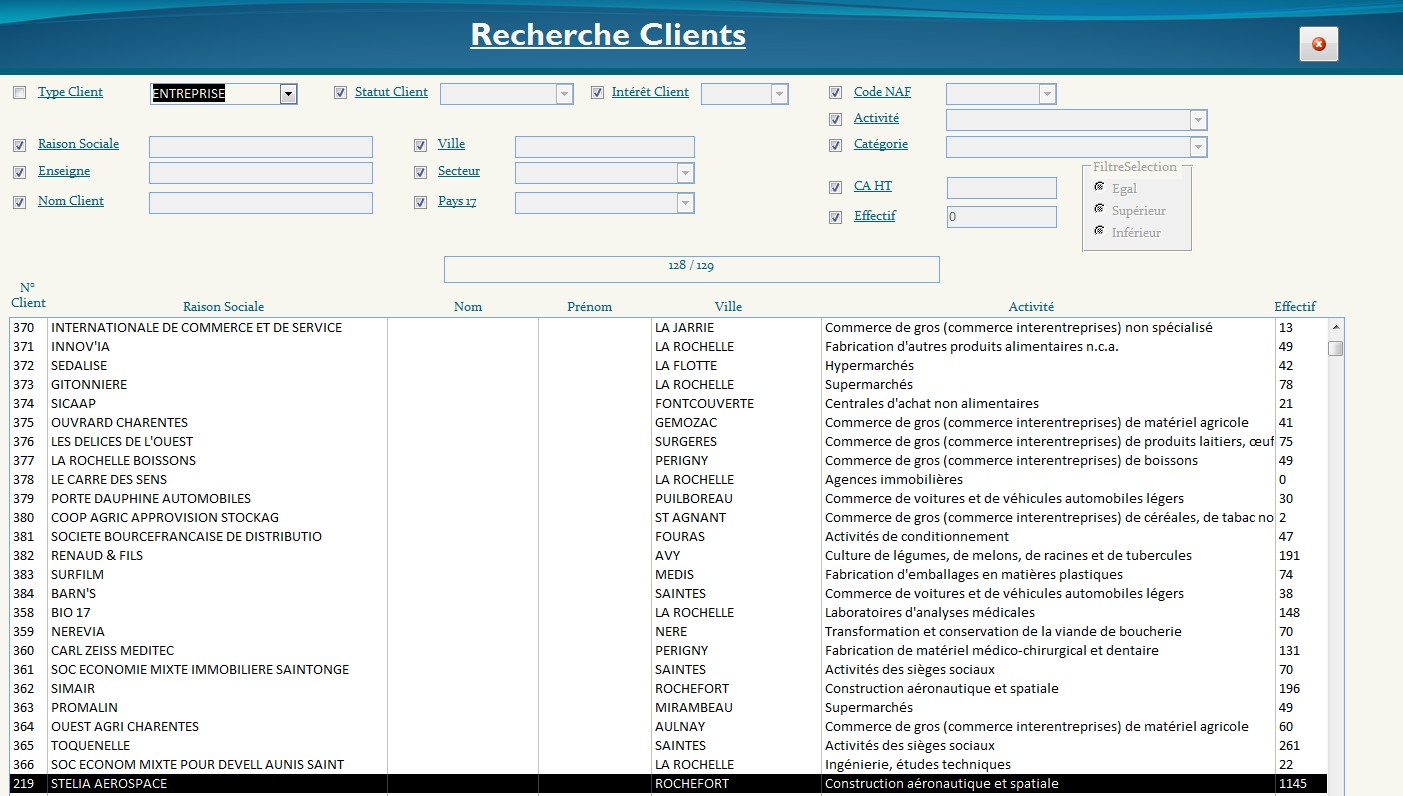This screenshot has height=796, width=1403.
Task: Select the SEDALISE client row
Action: coord(668,366)
